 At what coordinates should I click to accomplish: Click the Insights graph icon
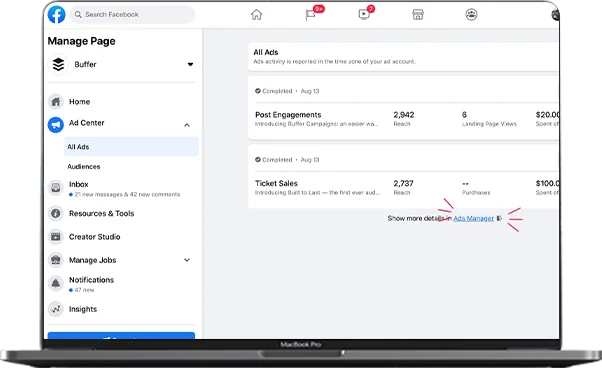(56, 309)
